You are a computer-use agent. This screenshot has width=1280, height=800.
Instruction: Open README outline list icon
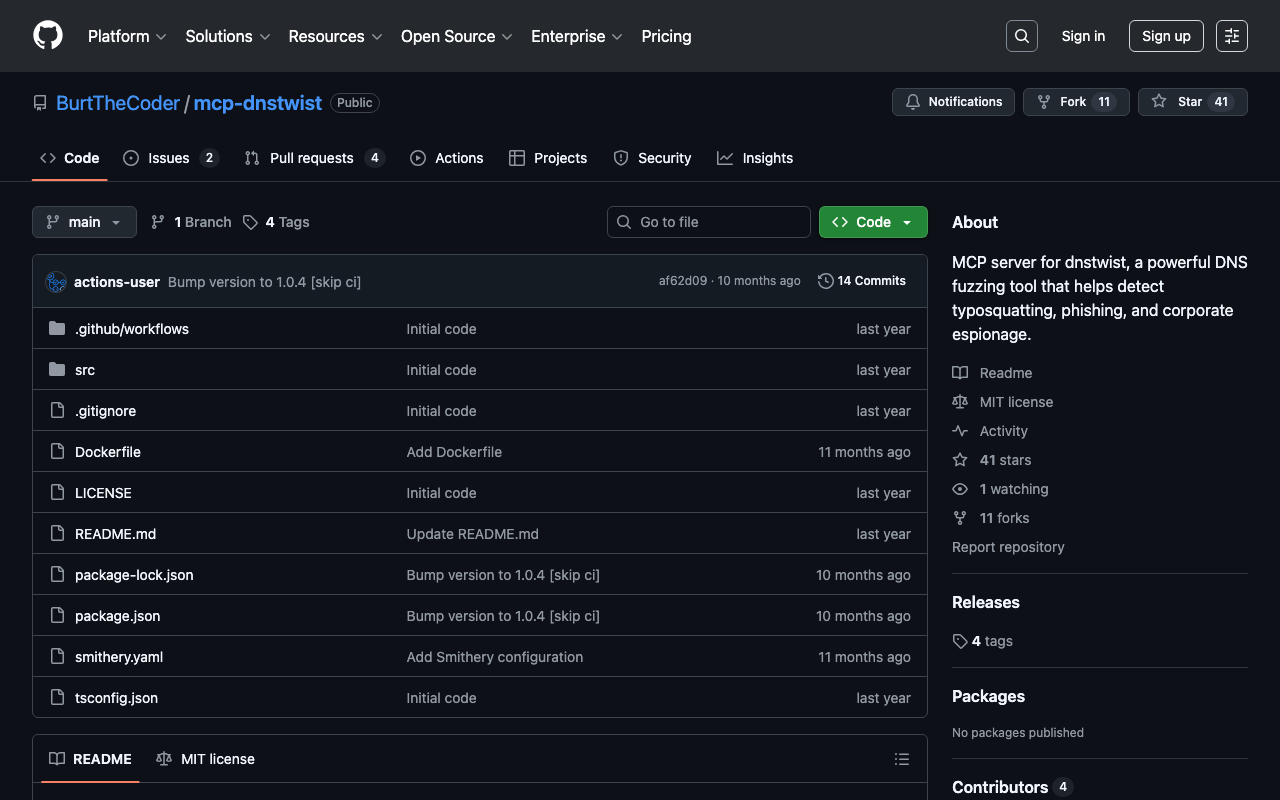pyautogui.click(x=901, y=760)
